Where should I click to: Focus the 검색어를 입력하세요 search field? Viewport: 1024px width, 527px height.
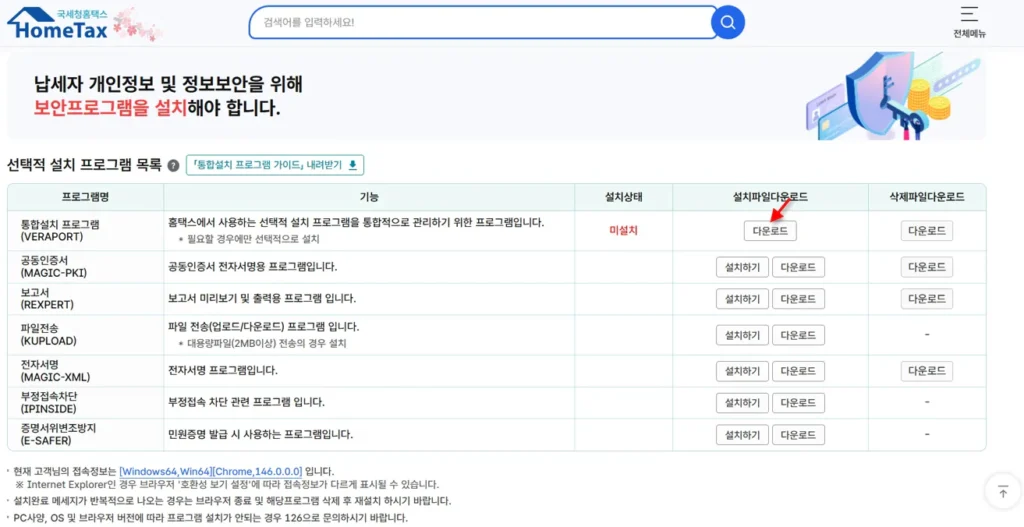(483, 23)
